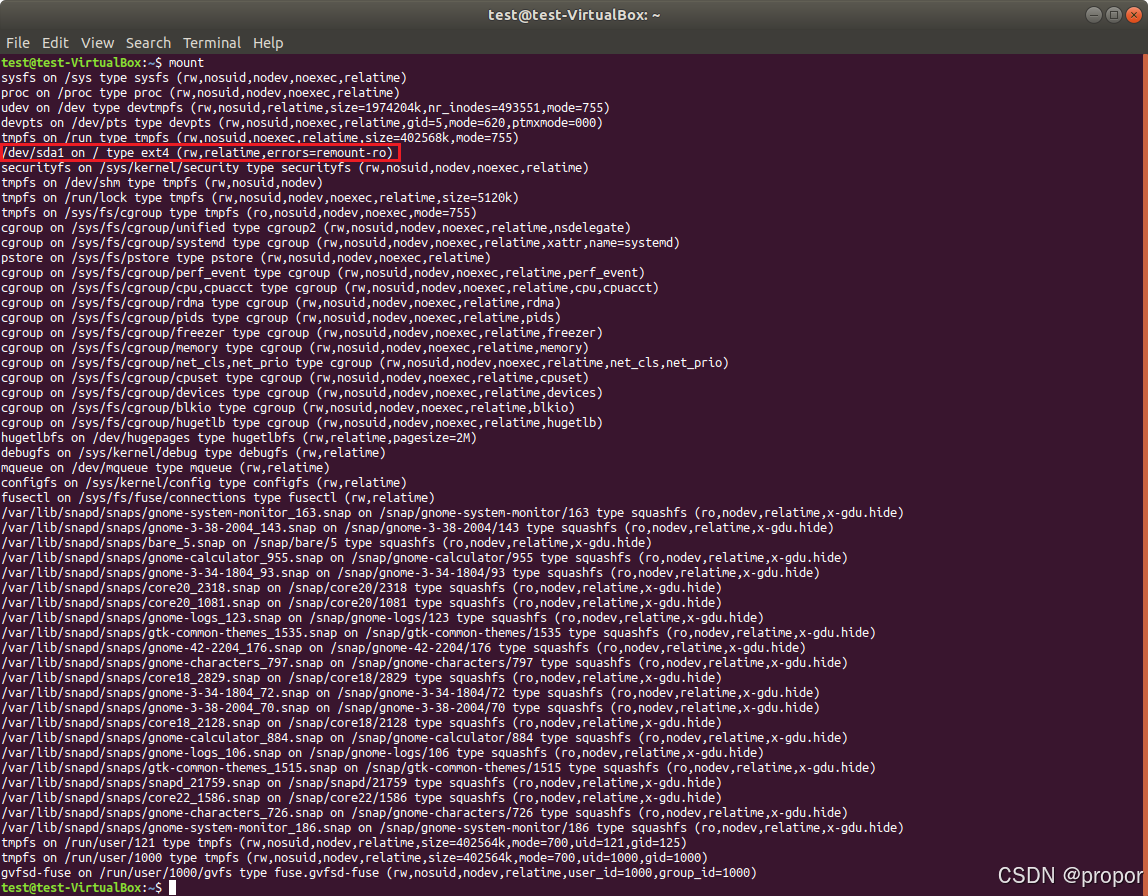Click the tmpfs on /sys/fs/cgroup line
The height and width of the screenshot is (896, 1148).
(x=239, y=213)
